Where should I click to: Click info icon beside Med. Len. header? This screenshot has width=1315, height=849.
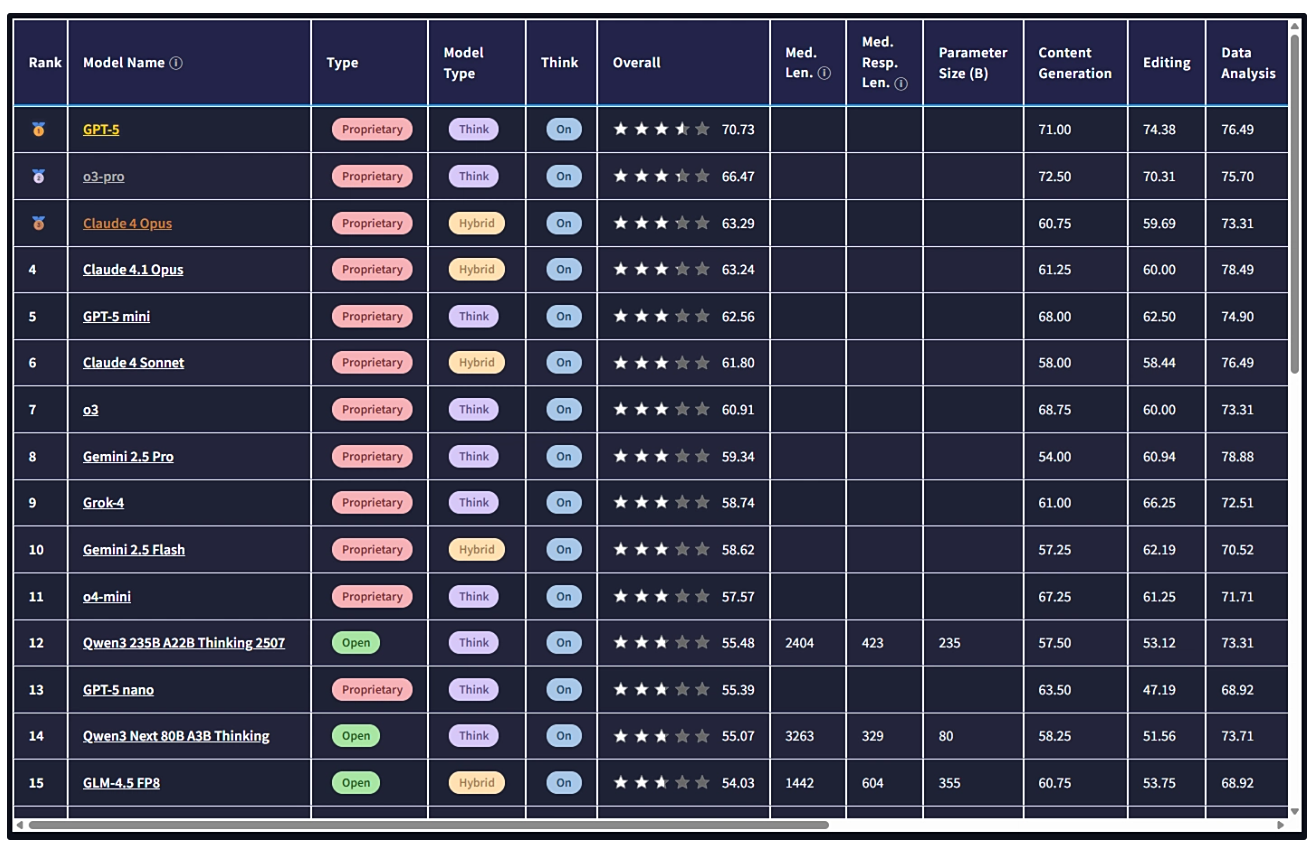(x=825, y=73)
